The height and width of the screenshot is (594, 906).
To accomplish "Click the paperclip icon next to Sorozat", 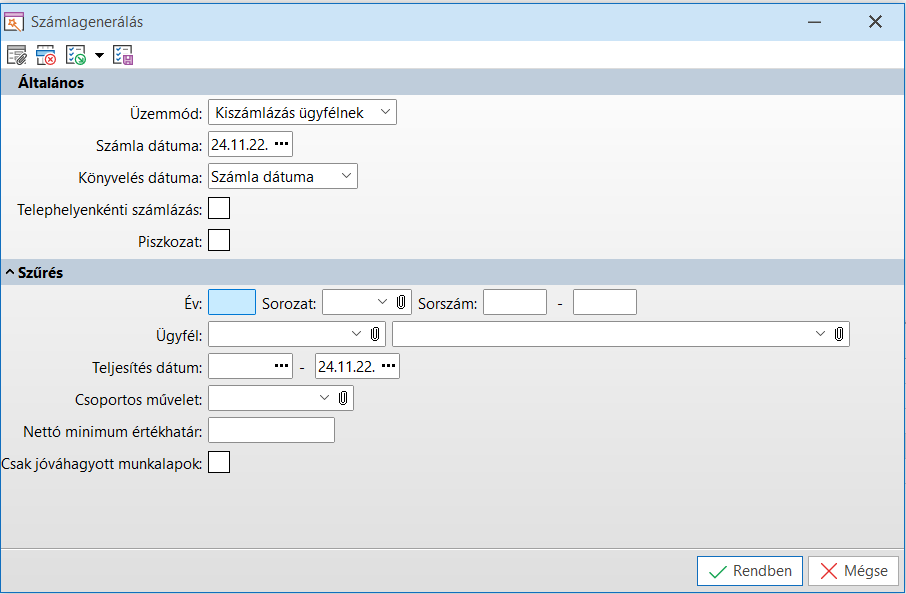I will [401, 302].
